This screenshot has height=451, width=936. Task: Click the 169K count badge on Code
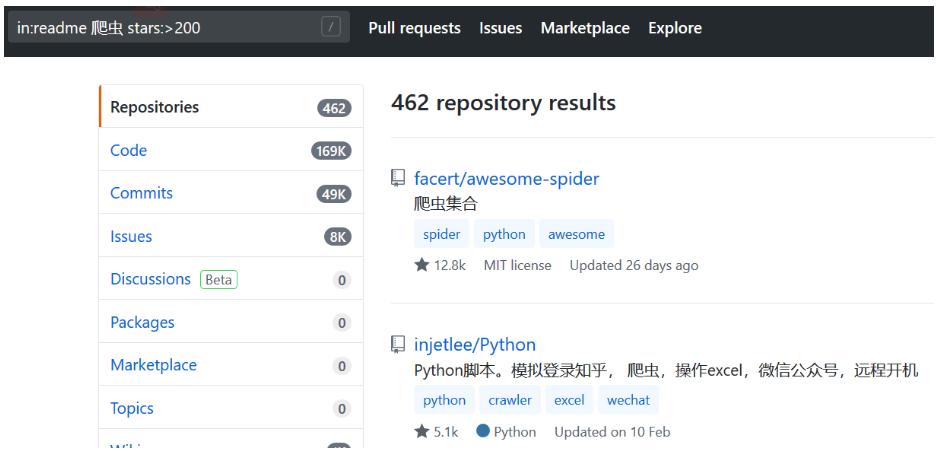coord(331,151)
